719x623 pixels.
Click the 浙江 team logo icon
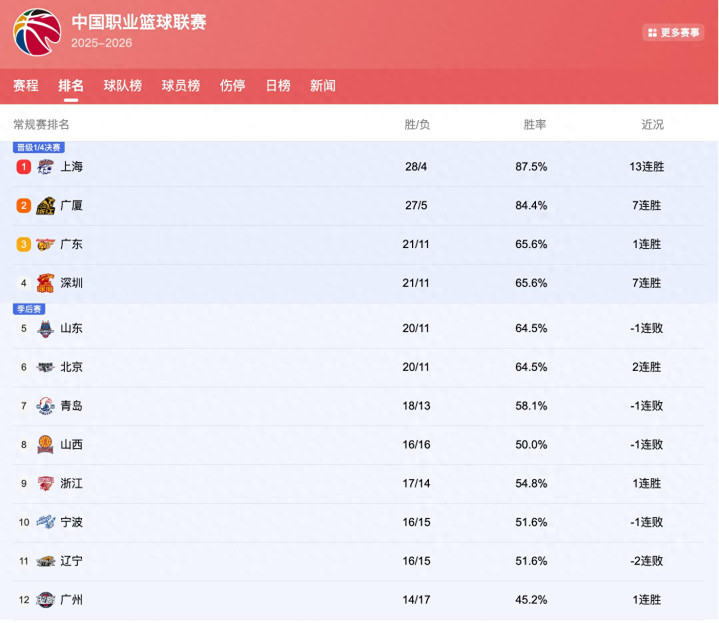(45, 484)
